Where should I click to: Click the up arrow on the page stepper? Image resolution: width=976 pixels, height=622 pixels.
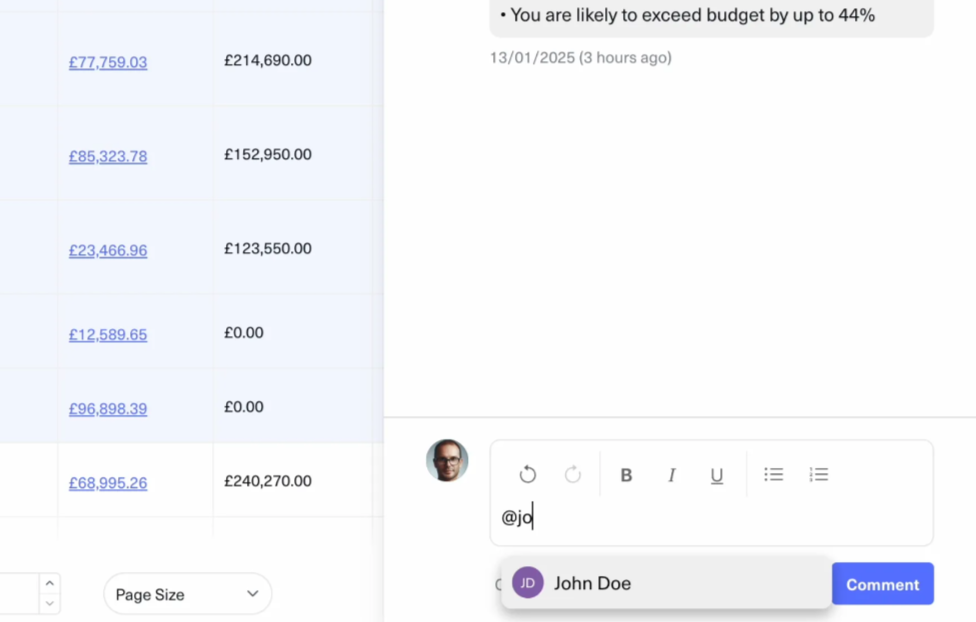(49, 581)
